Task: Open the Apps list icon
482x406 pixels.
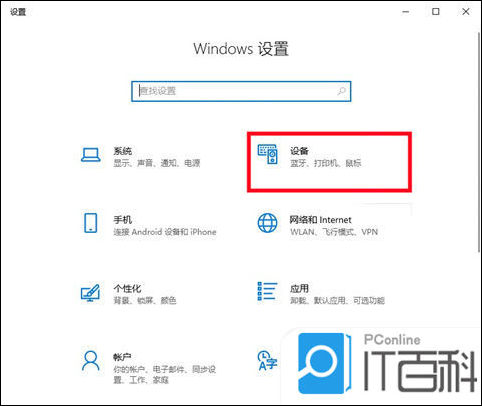Action: pyautogui.click(x=267, y=291)
